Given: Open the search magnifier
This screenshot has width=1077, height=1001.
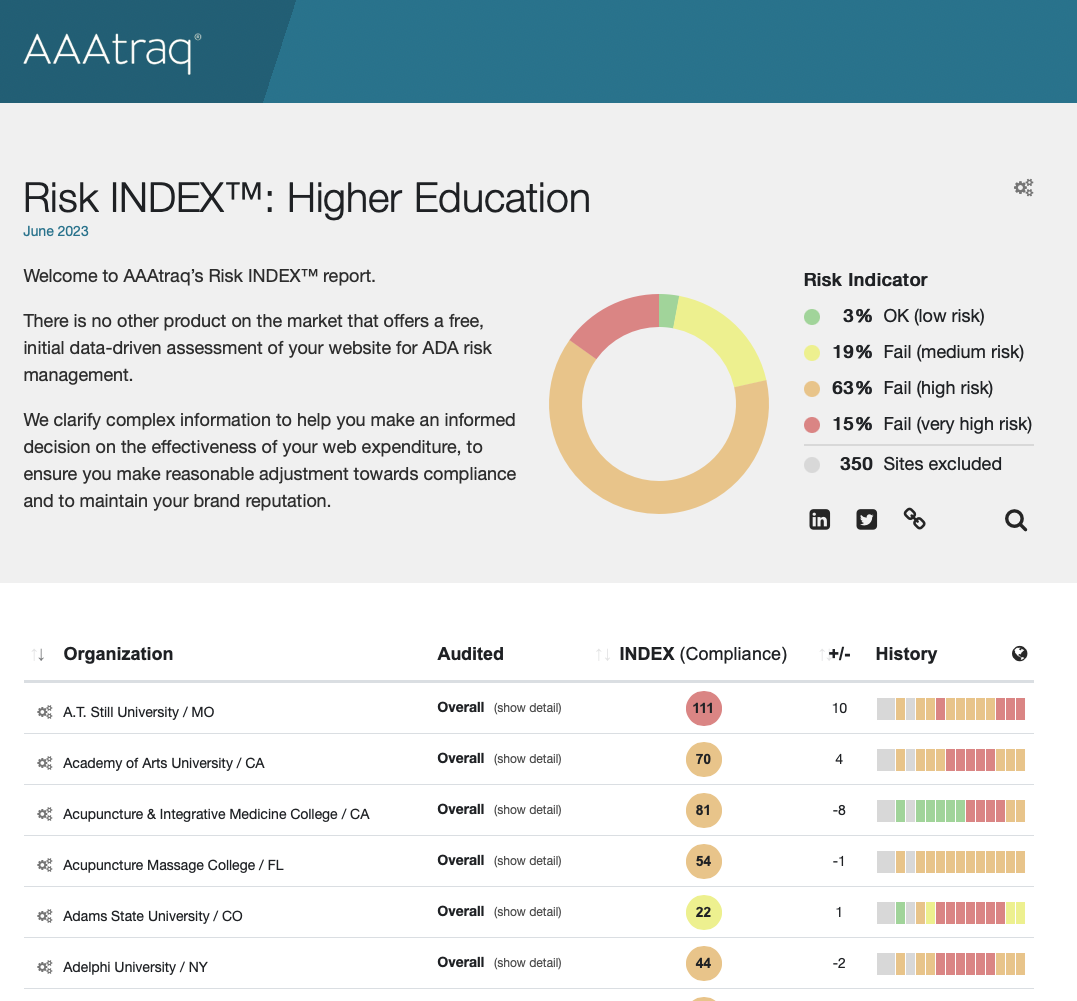Looking at the screenshot, I should point(1015,520).
